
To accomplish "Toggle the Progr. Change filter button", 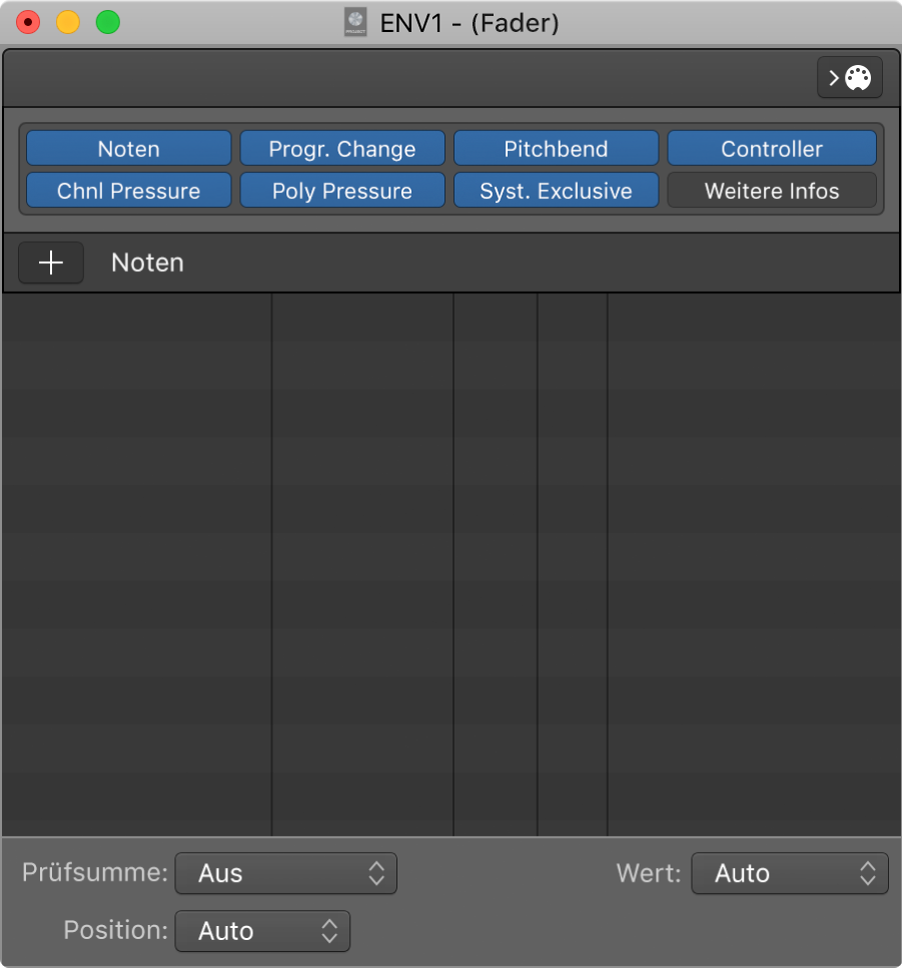I will click(342, 149).
